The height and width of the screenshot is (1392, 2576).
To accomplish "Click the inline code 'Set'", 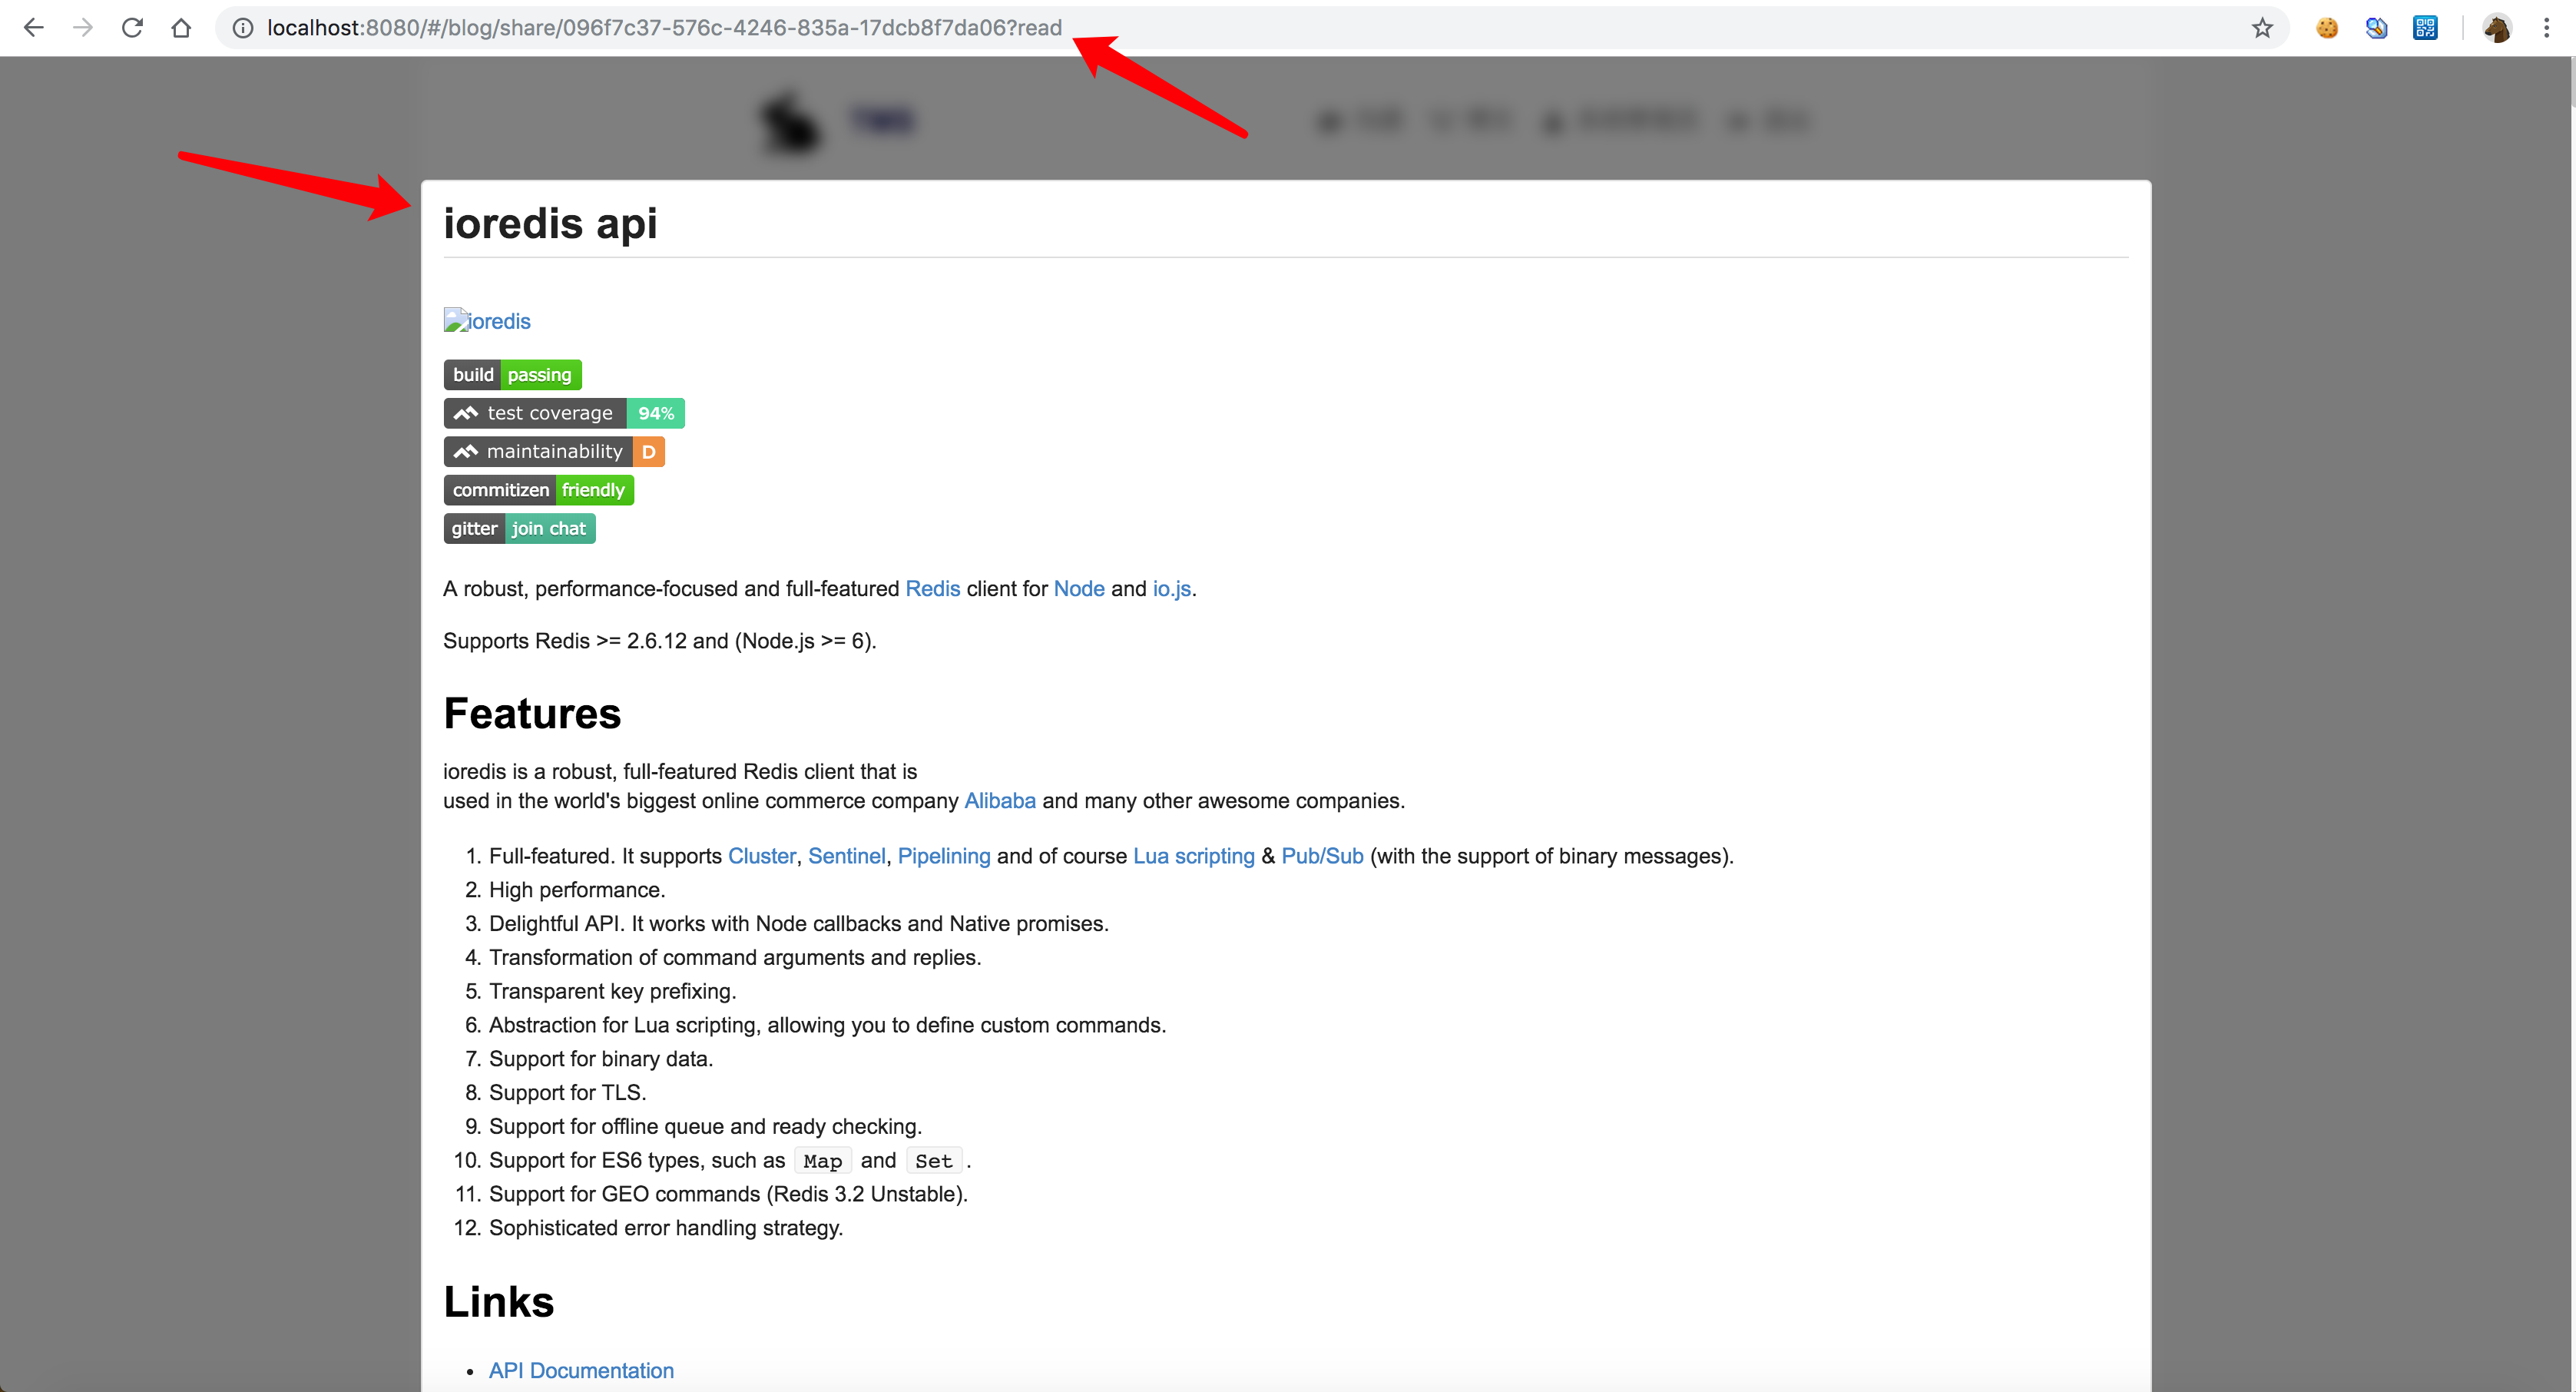I will (933, 1161).
